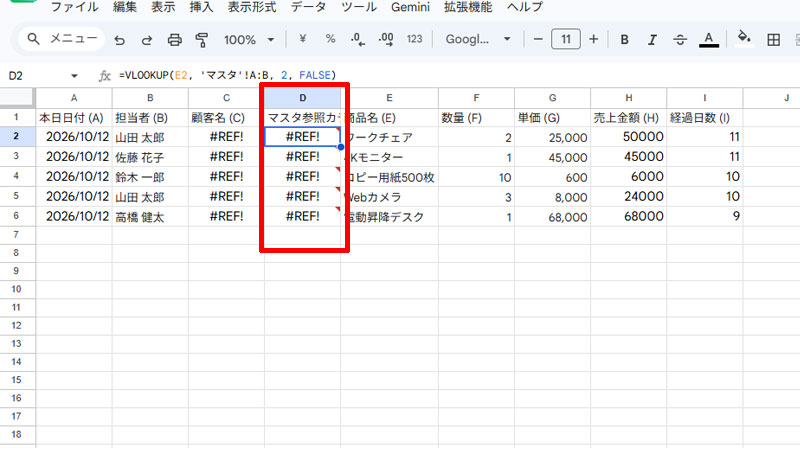Click unit price cell 600
Viewport: 800px width, 450px height.
553,177
